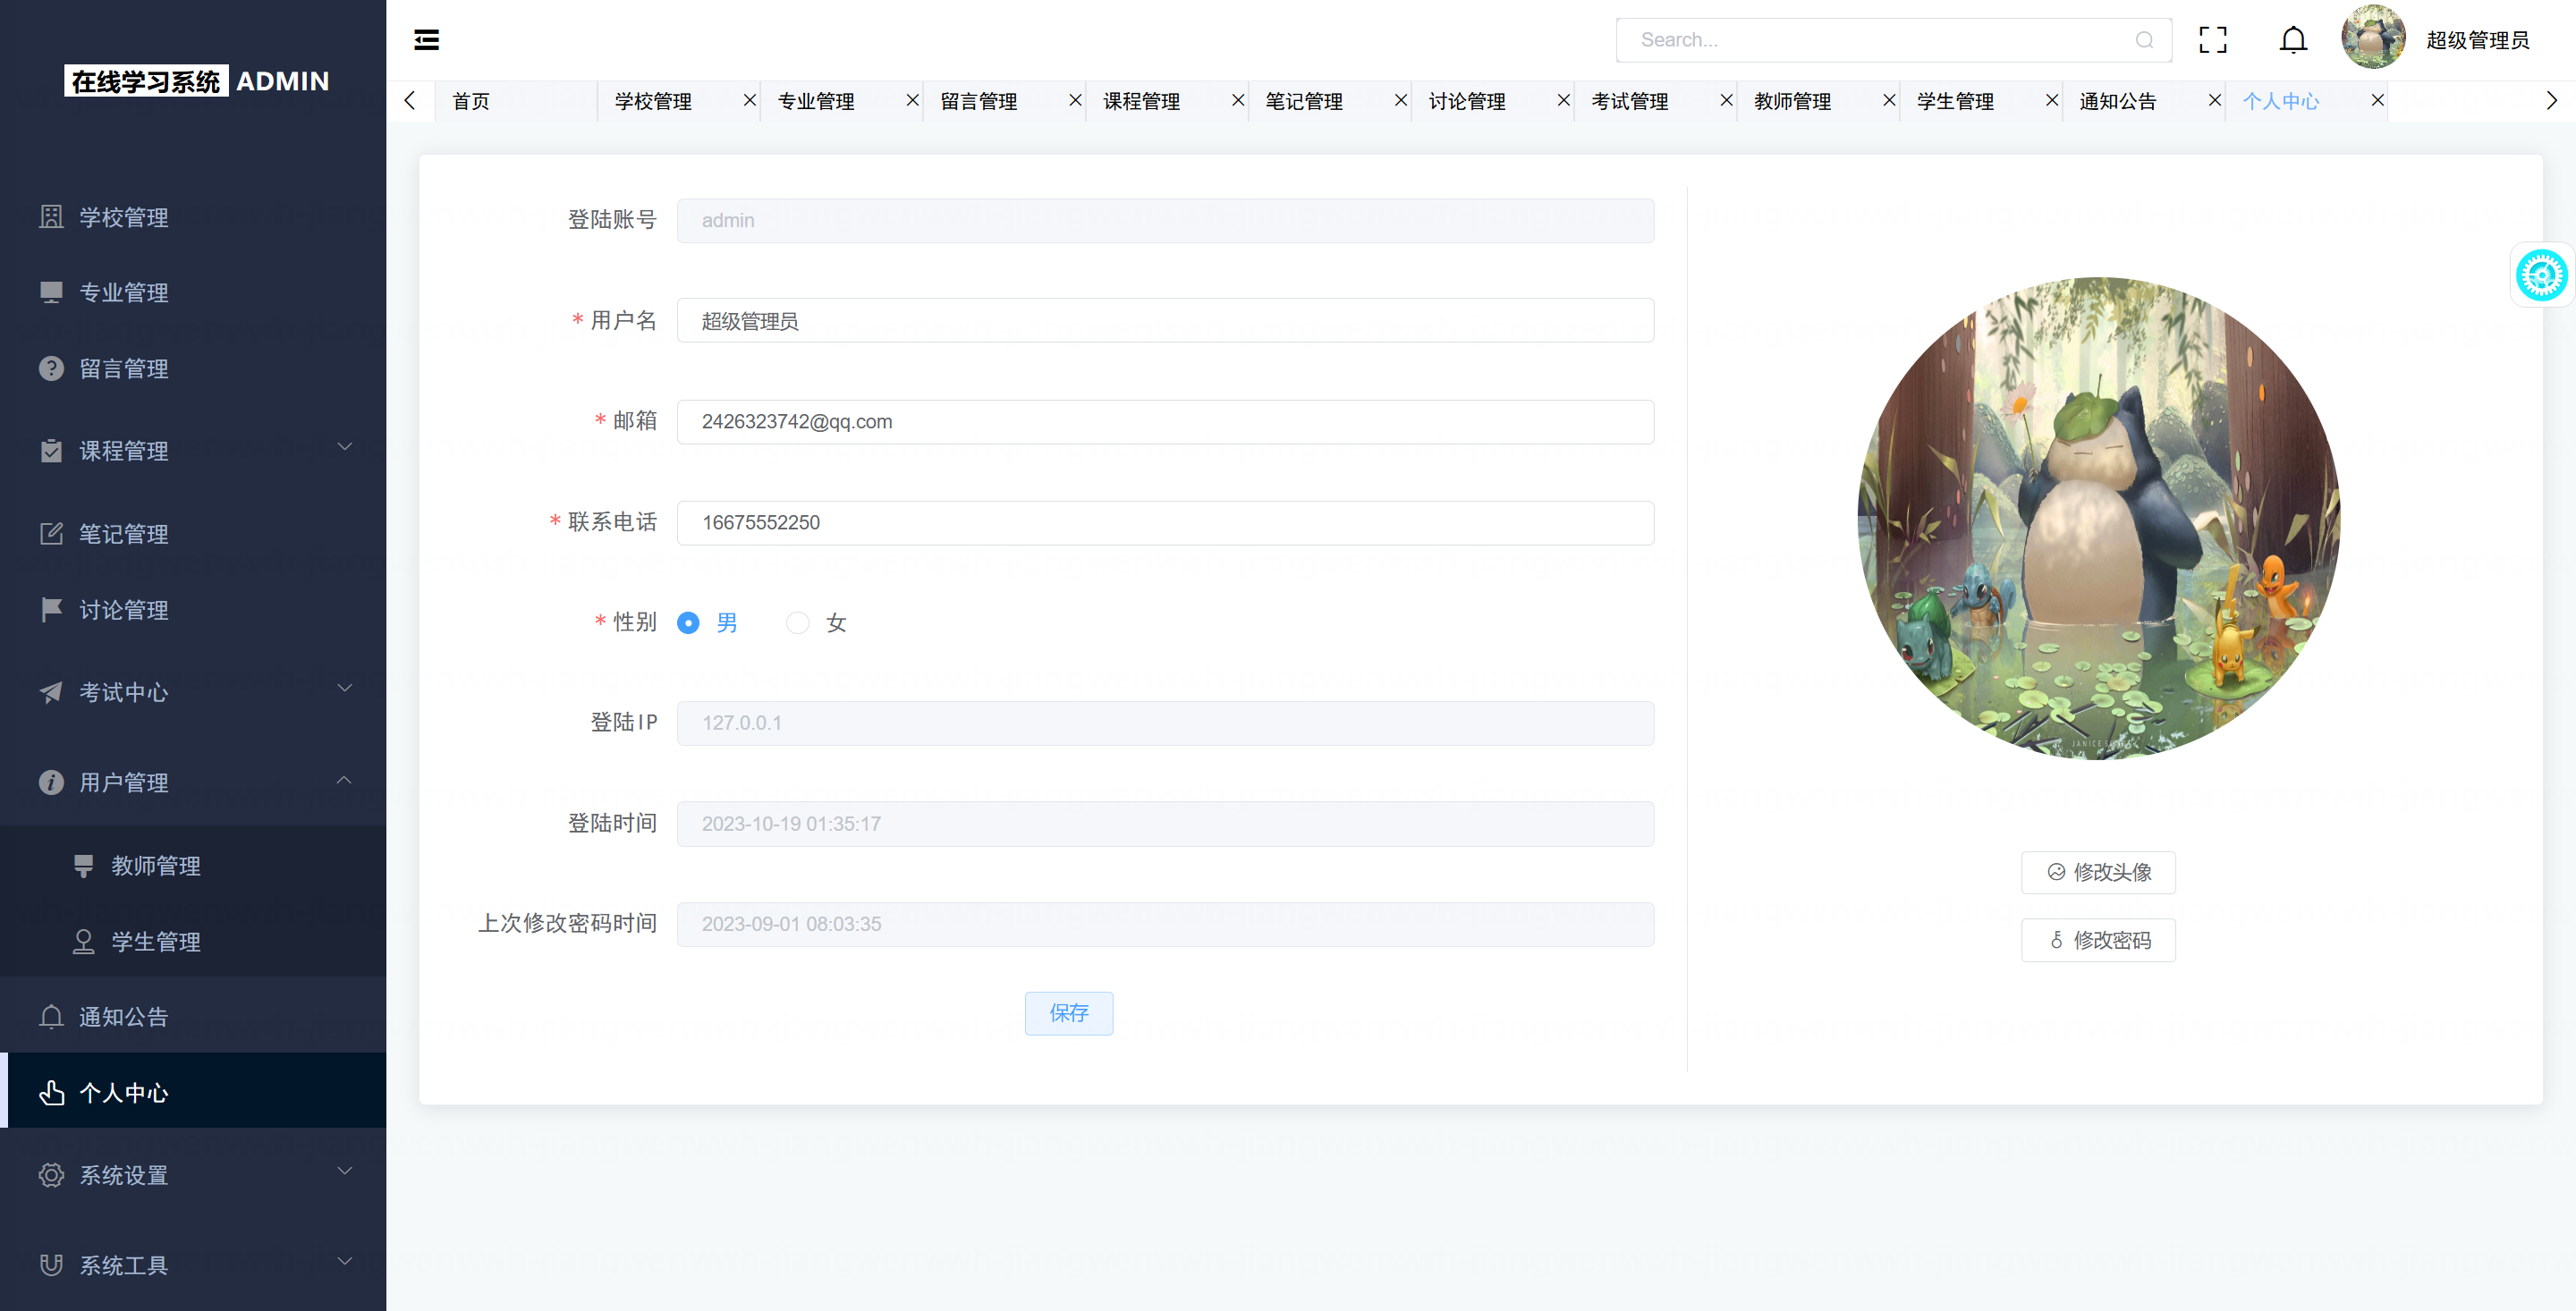Screen dimensions: 2576x1311
Task: Open theme settings gear floating button
Action: 2541,275
